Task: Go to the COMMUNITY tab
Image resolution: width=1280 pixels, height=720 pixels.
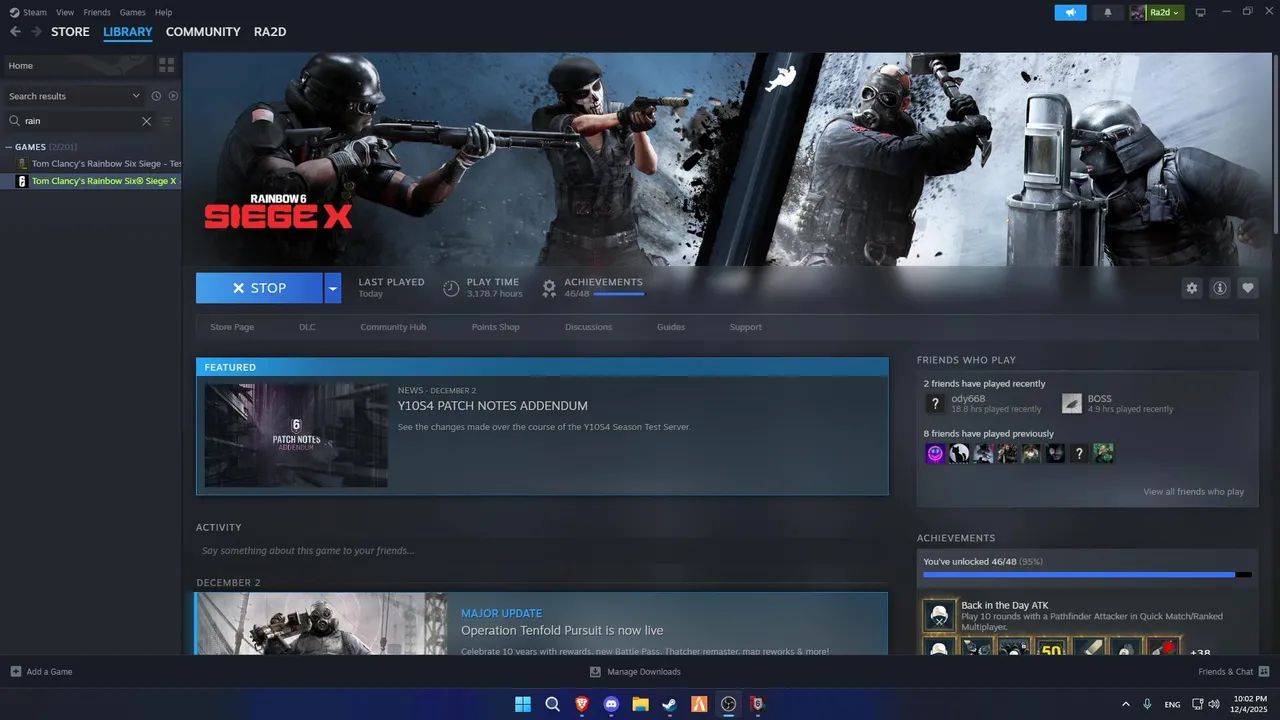Action: tap(203, 32)
